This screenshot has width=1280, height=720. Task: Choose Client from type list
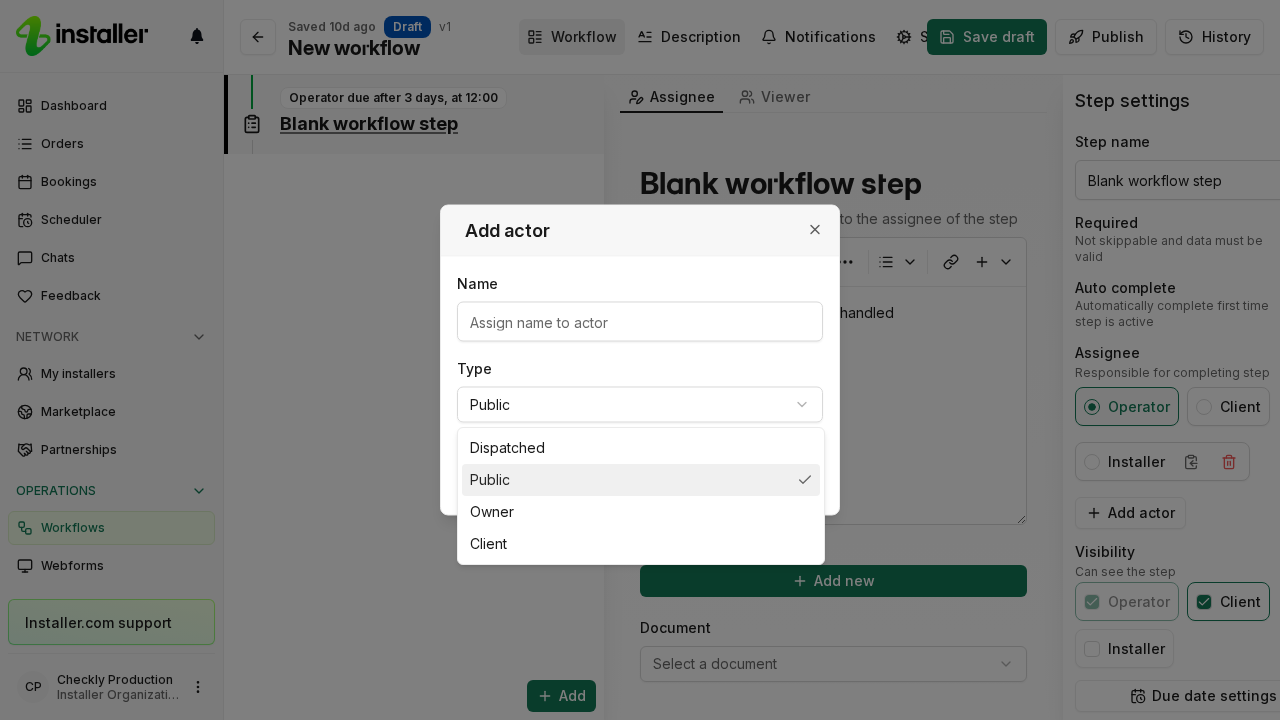(x=641, y=544)
